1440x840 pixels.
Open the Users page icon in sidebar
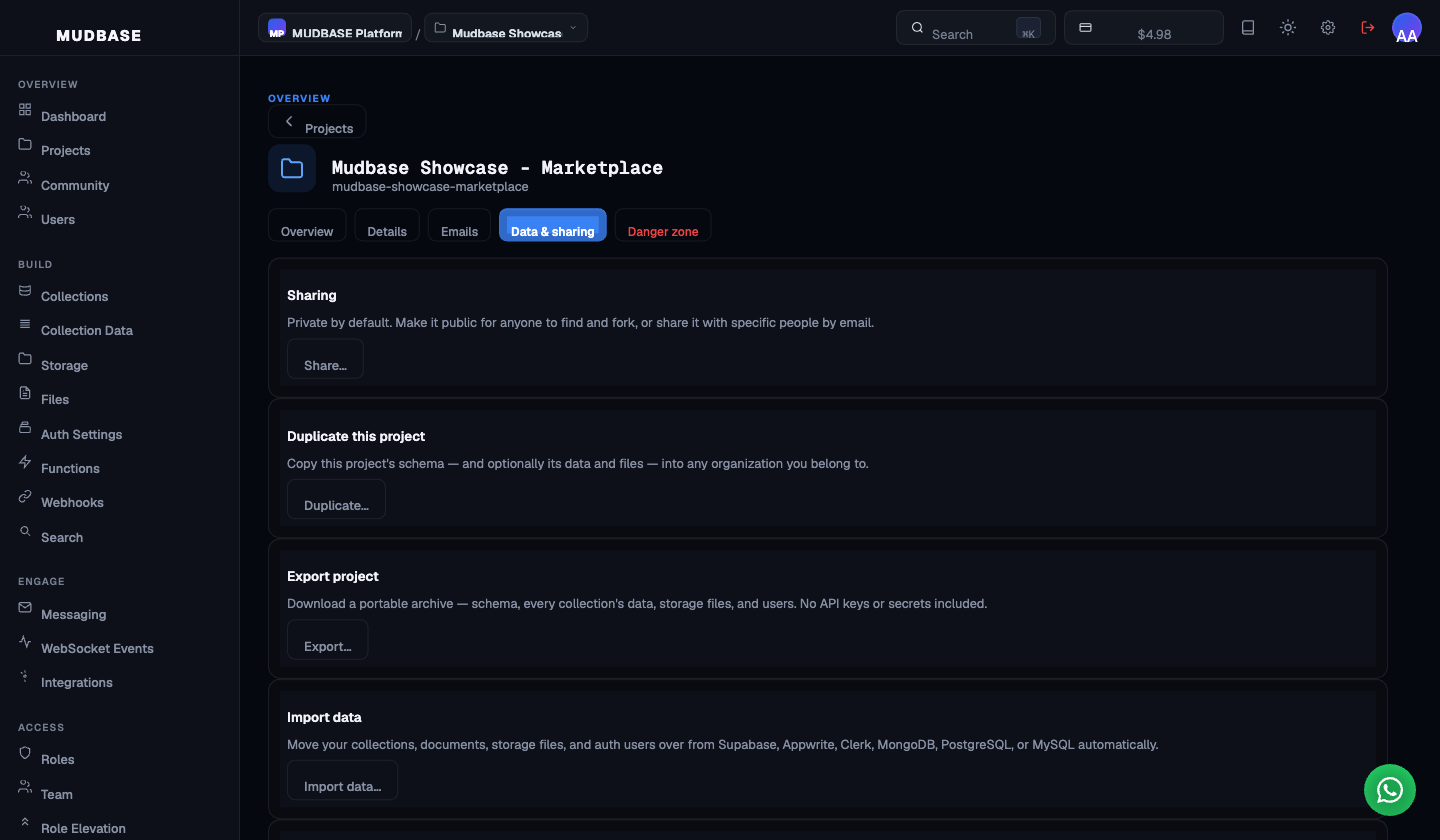coord(25,212)
